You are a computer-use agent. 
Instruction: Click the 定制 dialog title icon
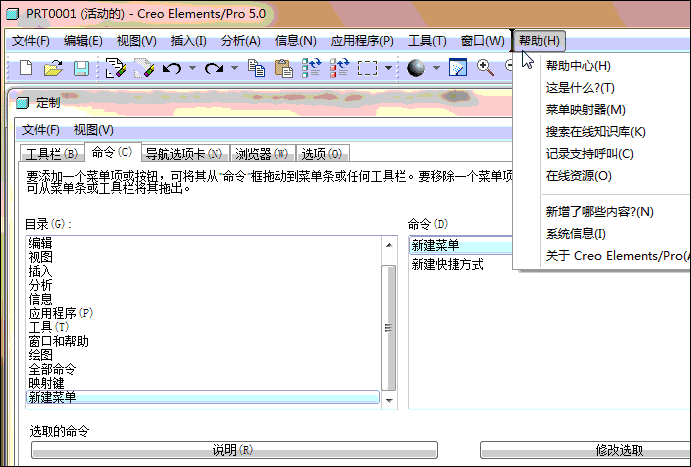22,103
